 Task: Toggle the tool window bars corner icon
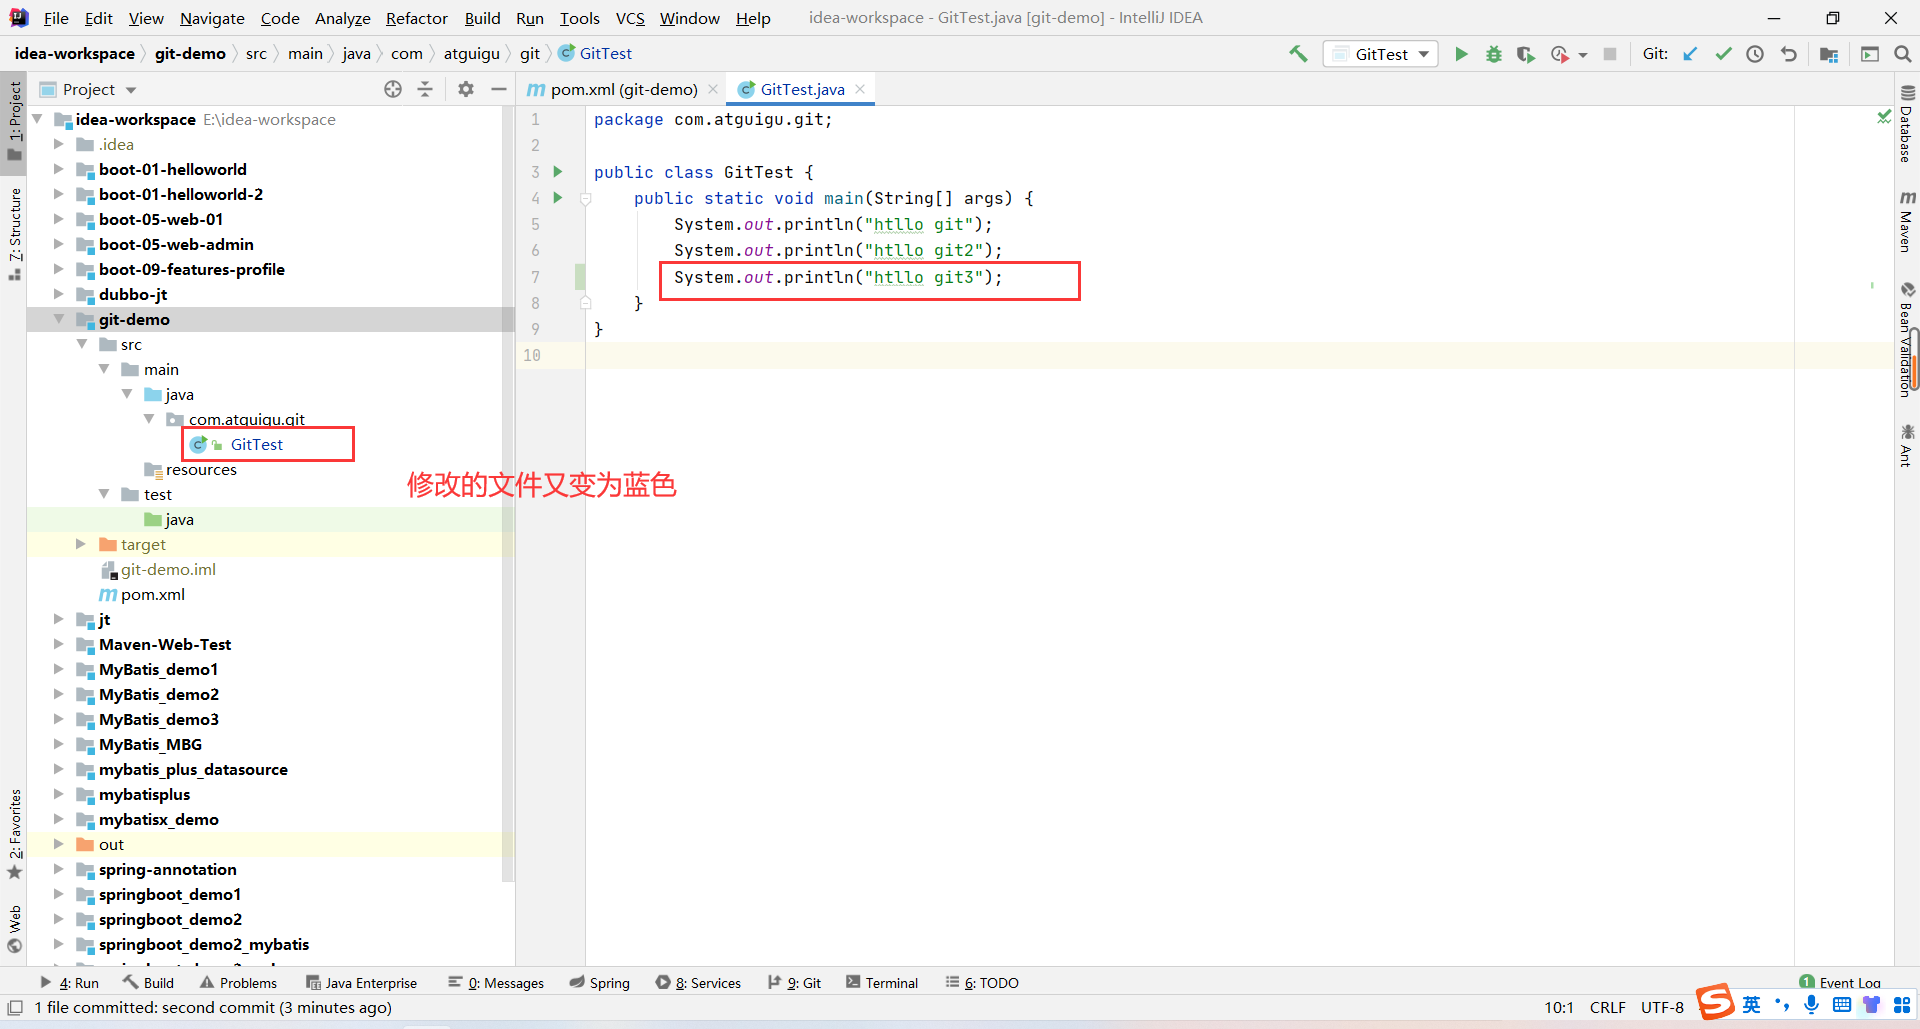click(x=15, y=1007)
